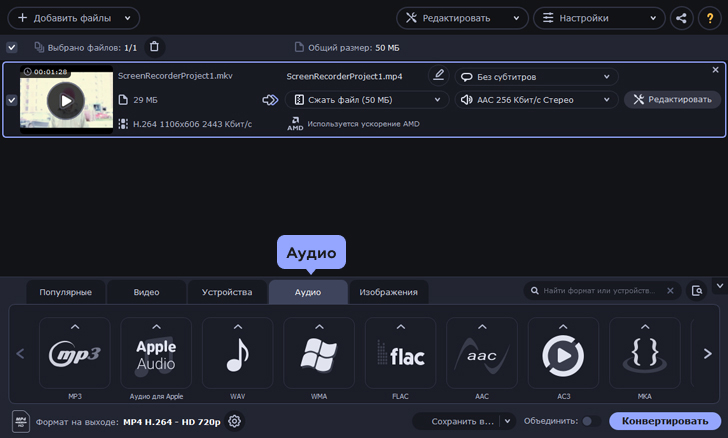
Task: Switch to the Видео tab
Action: [146, 292]
